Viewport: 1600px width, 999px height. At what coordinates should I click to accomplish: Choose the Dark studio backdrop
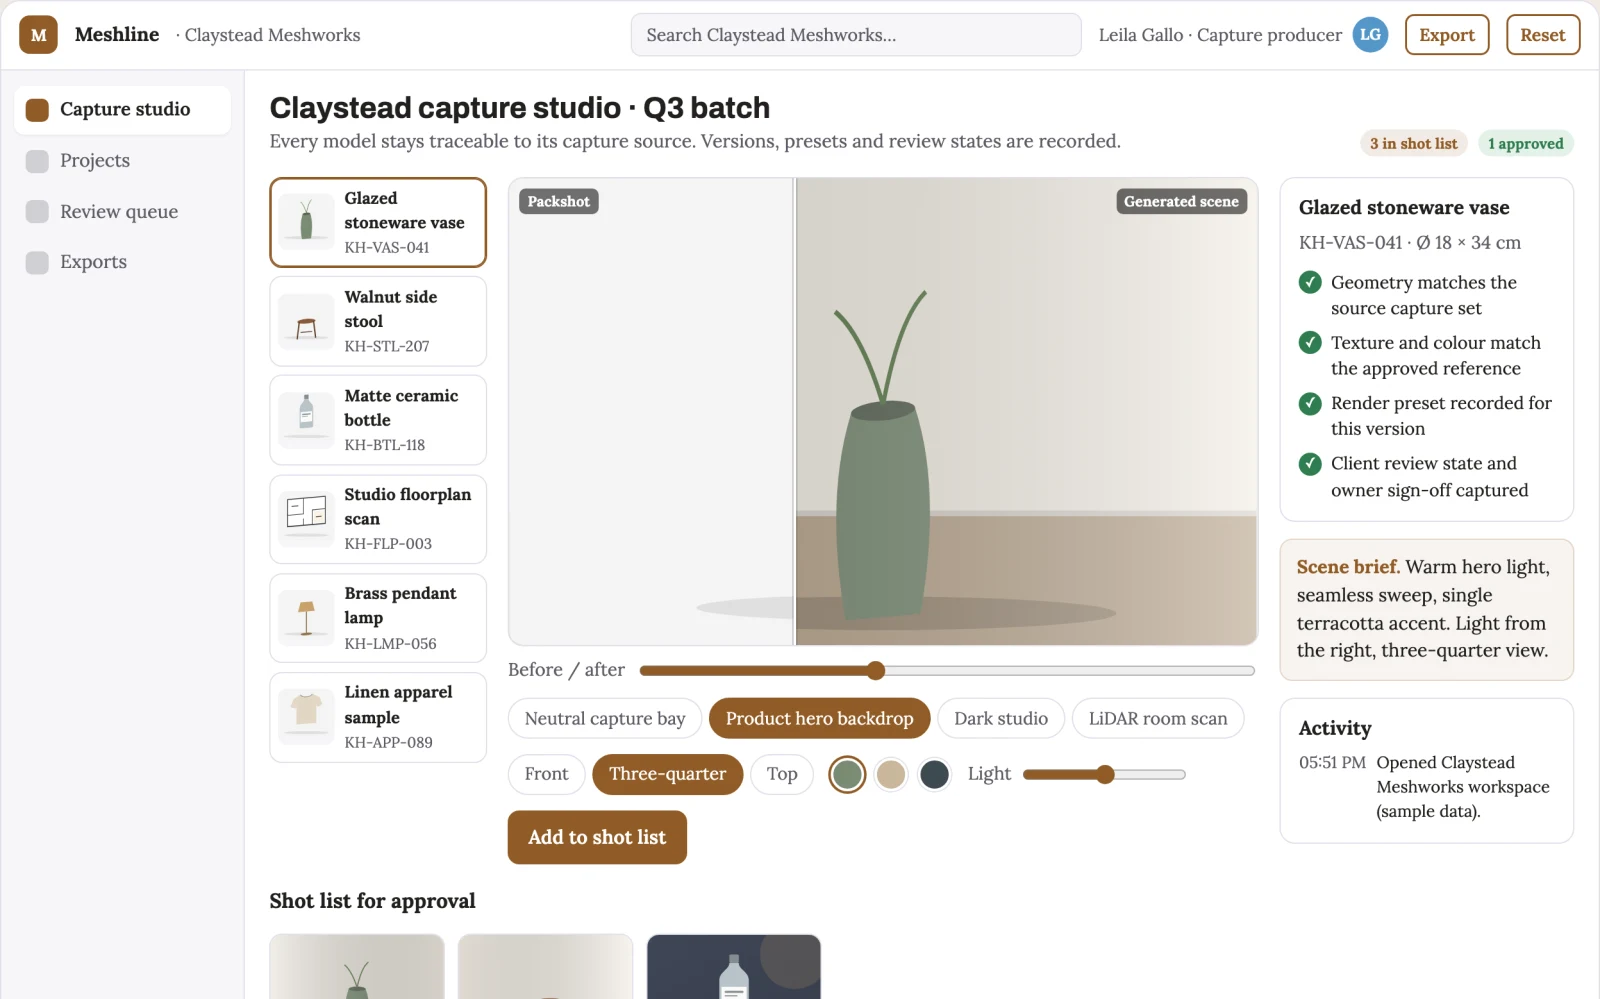[x=1001, y=719]
